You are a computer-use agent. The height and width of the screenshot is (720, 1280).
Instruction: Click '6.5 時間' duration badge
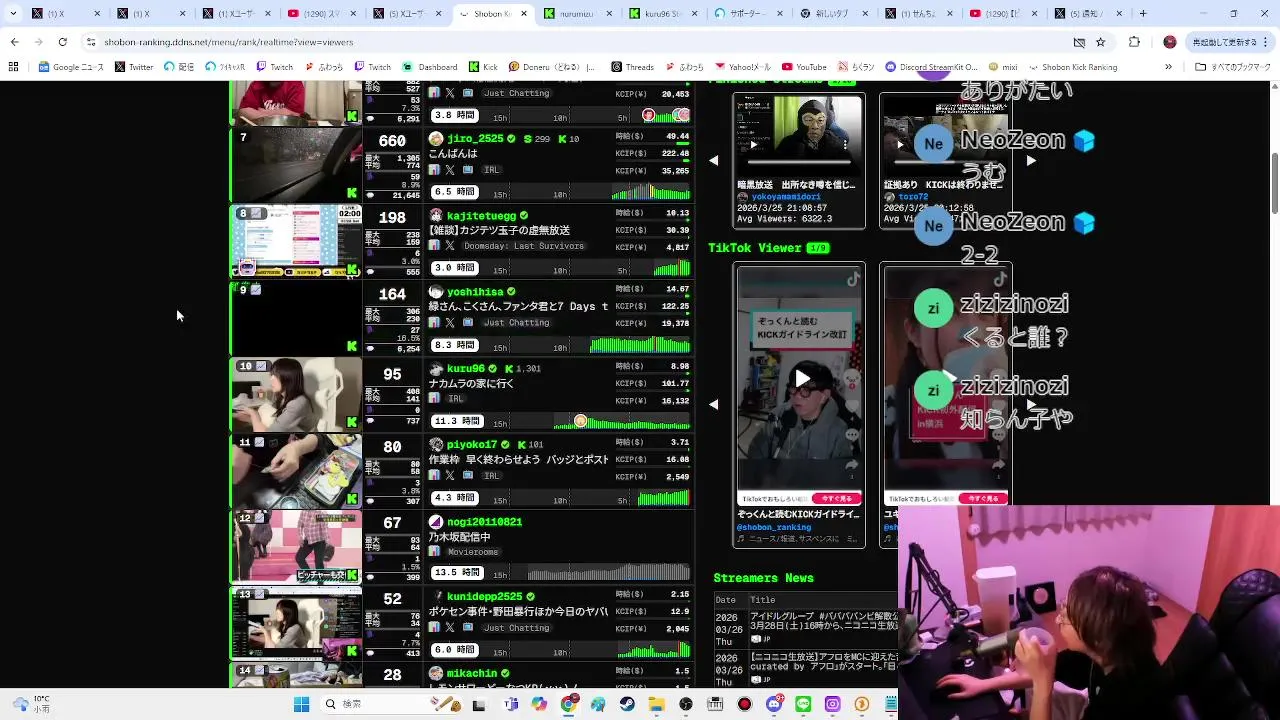453,192
